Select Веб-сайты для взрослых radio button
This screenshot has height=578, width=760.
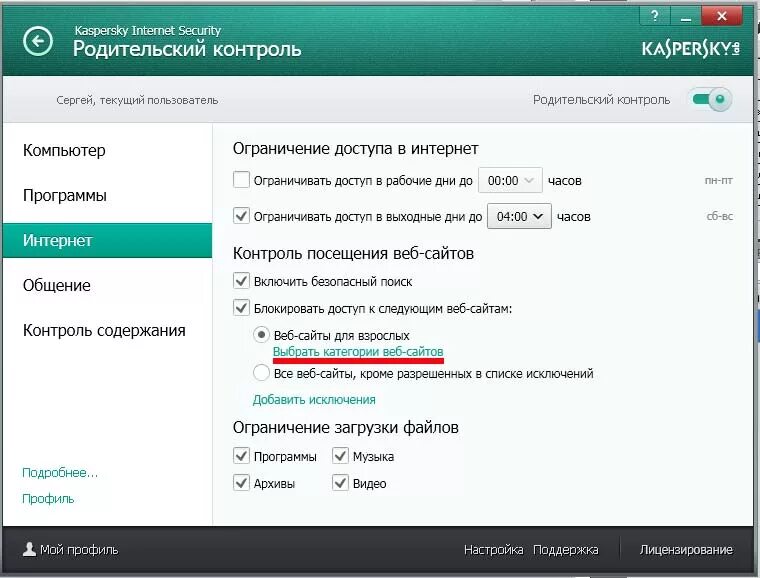click(x=261, y=335)
